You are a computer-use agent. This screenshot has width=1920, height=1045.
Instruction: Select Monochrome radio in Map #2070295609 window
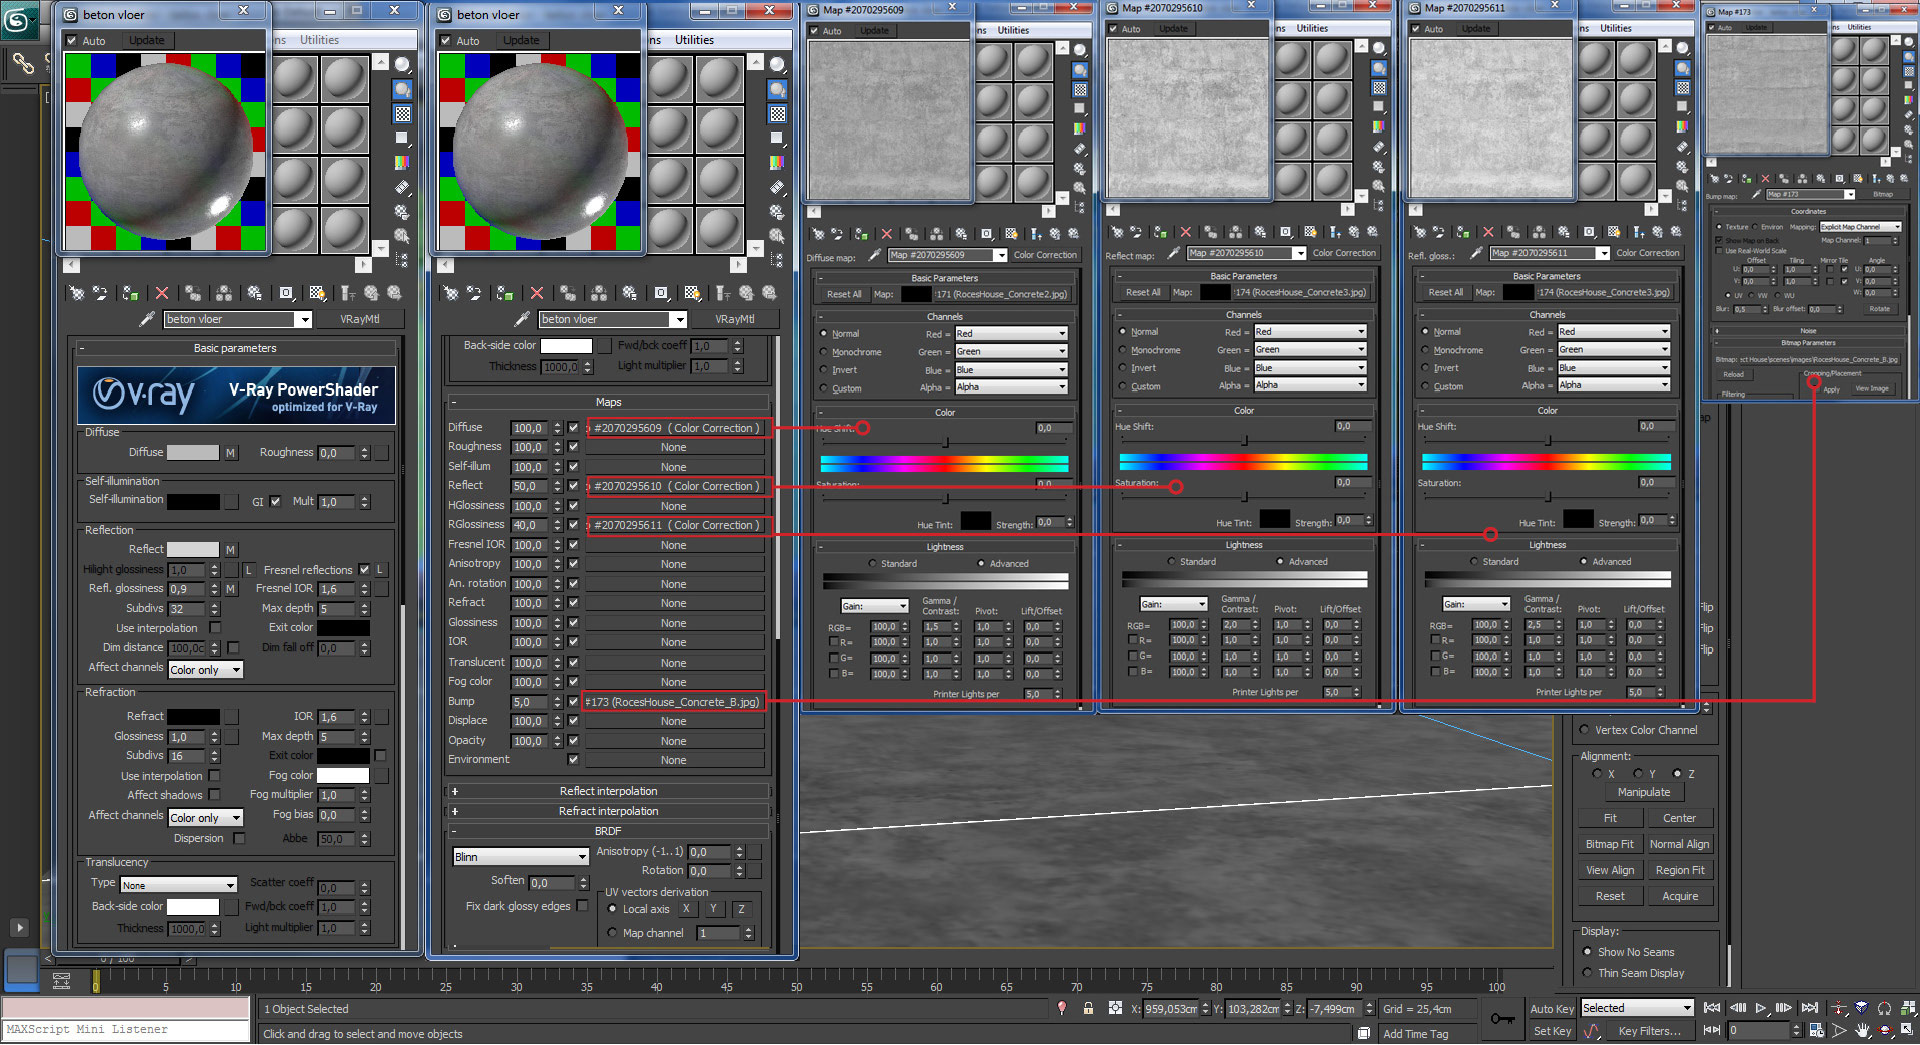(x=824, y=352)
